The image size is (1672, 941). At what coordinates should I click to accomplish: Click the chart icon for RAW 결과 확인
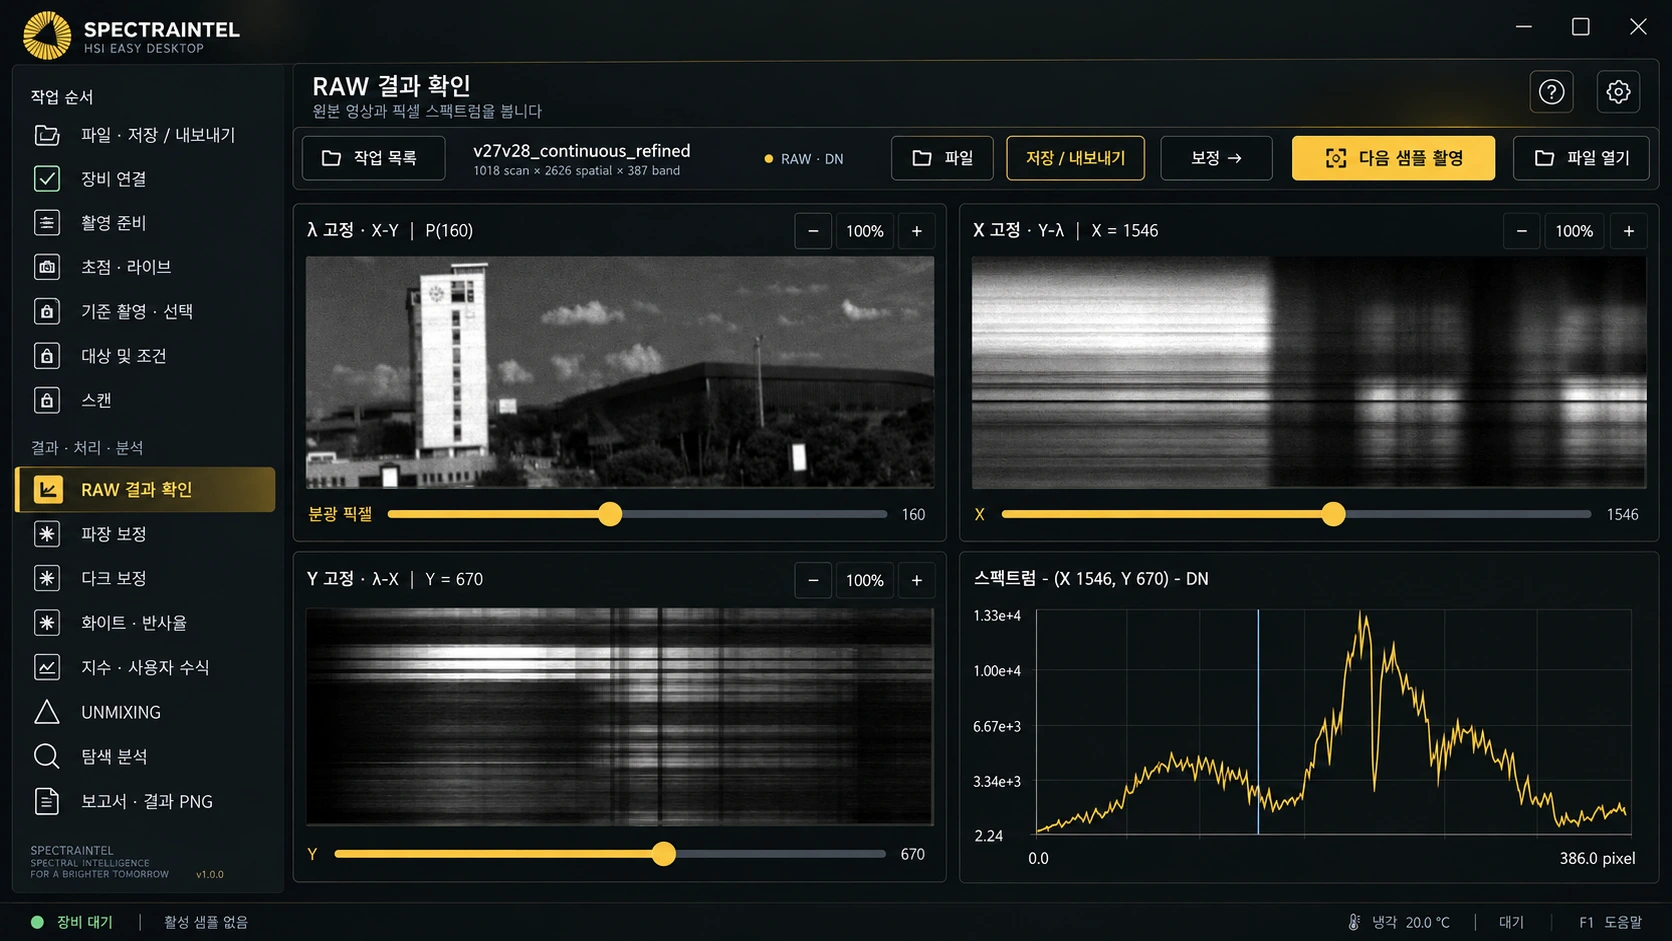[48, 489]
